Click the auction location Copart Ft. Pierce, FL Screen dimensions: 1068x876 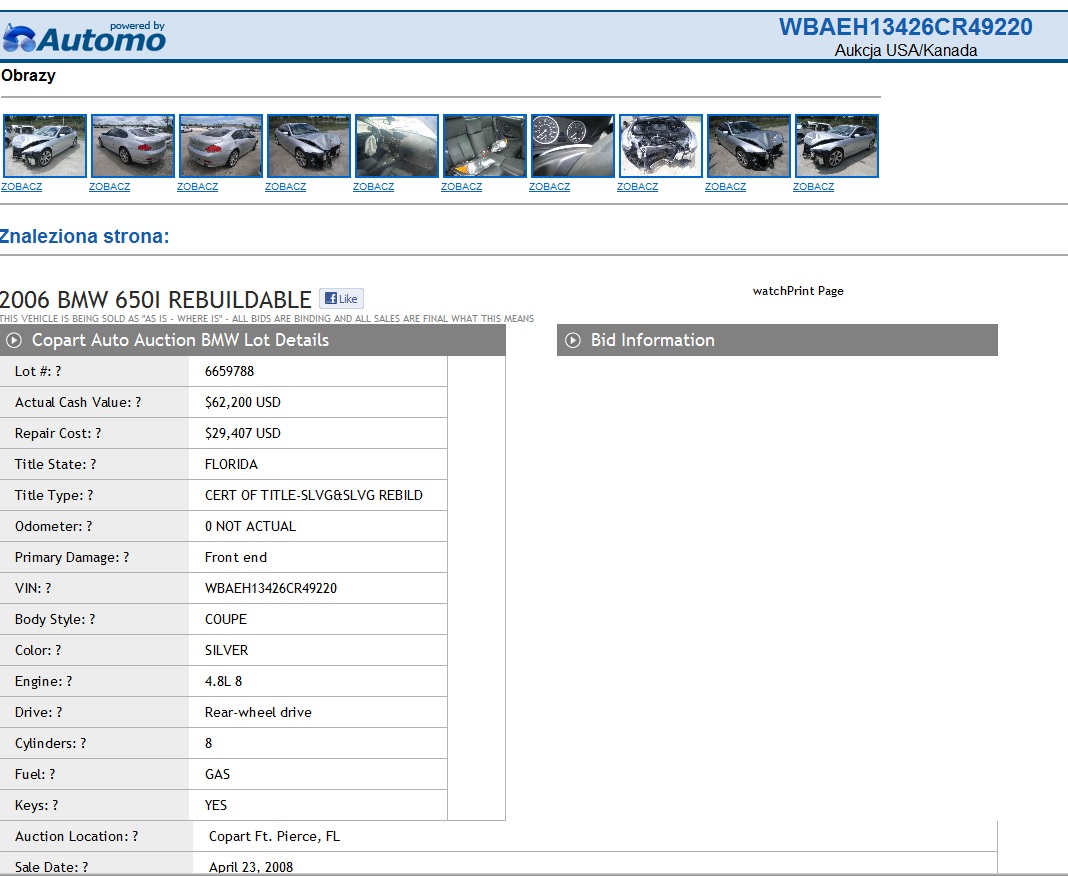pos(274,836)
